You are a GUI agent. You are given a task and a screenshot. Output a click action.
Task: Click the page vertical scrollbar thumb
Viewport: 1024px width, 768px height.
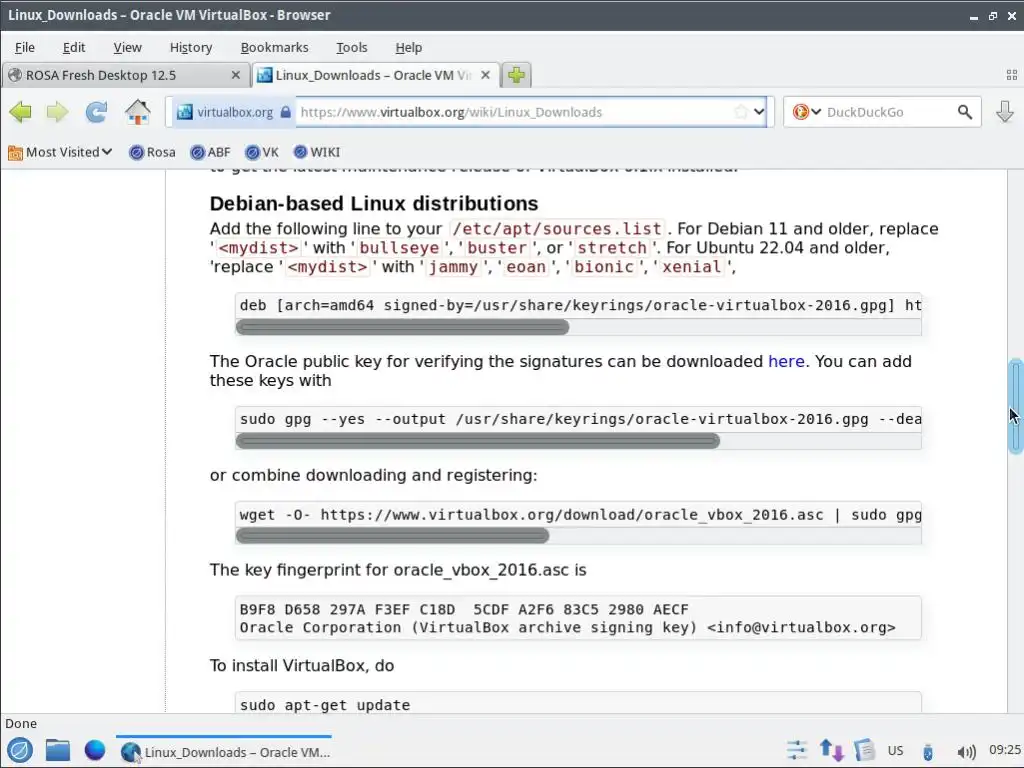(1016, 406)
